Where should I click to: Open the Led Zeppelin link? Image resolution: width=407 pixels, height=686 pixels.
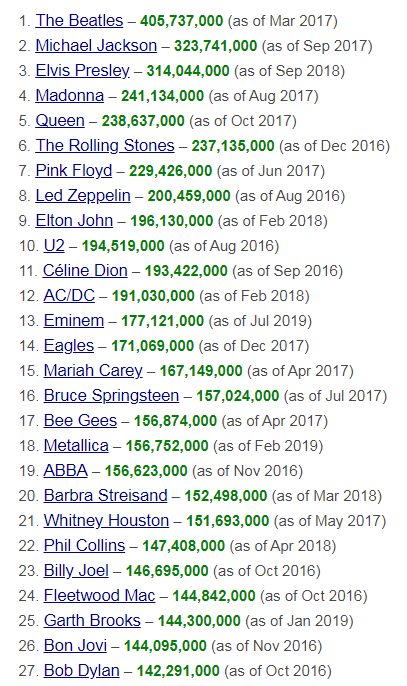click(83, 195)
